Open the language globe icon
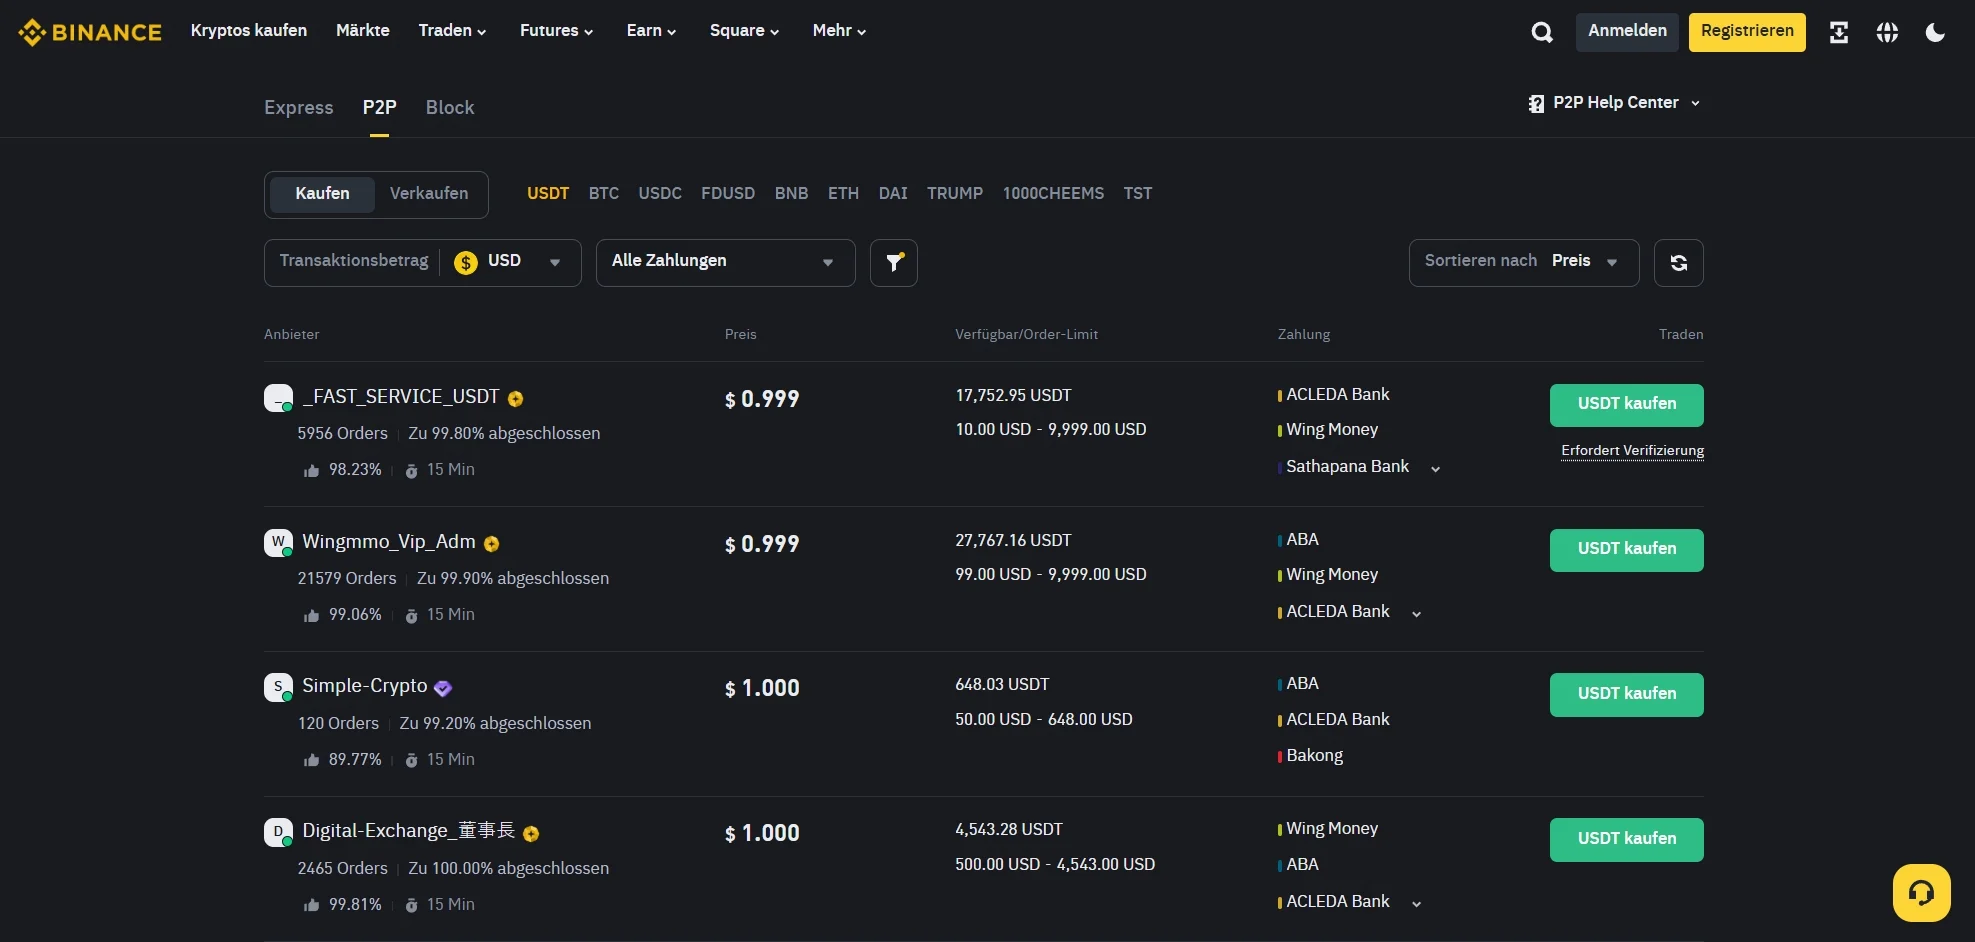The image size is (1975, 942). tap(1887, 32)
